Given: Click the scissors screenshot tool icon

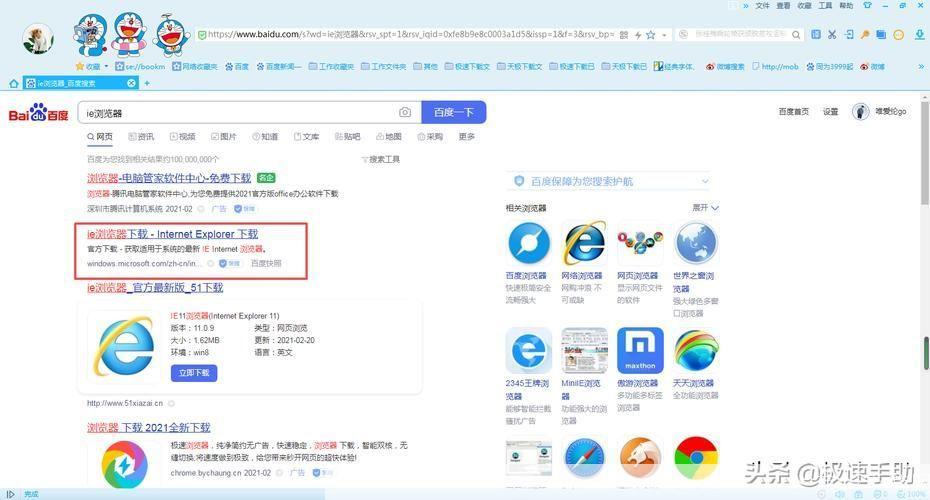Looking at the screenshot, I should pos(832,35).
